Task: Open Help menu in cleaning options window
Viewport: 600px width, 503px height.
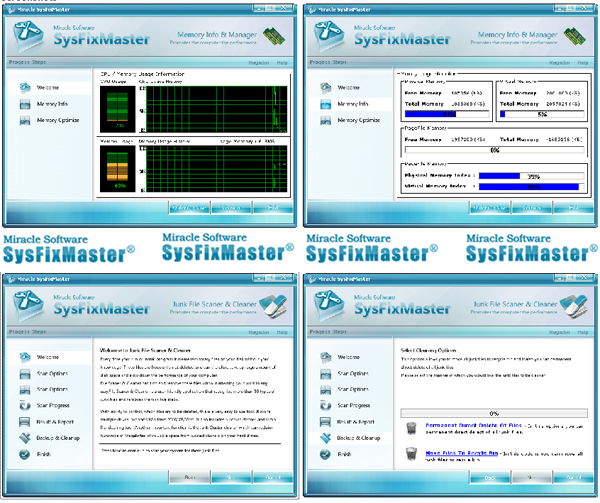Action: [x=583, y=332]
